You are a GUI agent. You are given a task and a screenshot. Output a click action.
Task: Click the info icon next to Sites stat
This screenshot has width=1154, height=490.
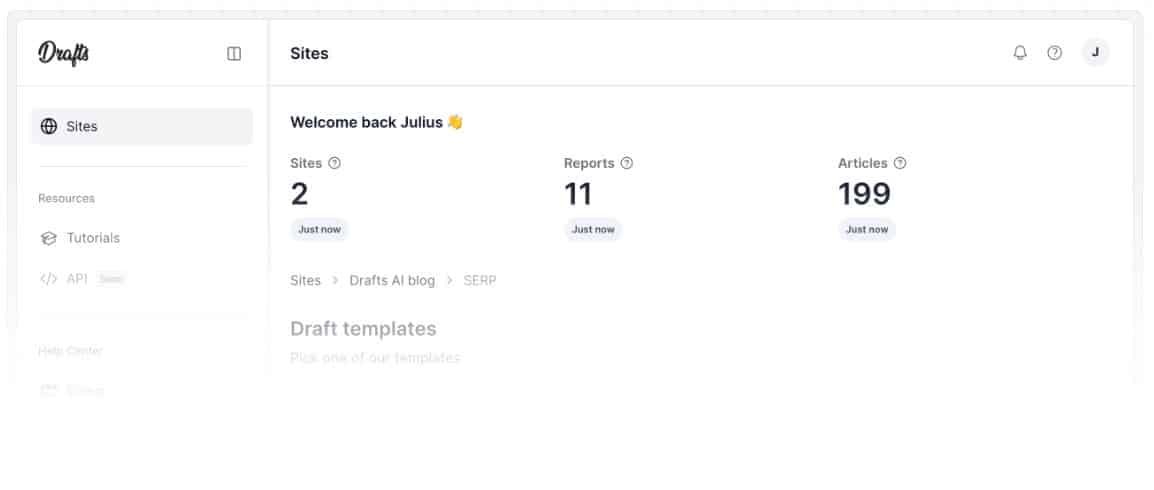tap(334, 163)
